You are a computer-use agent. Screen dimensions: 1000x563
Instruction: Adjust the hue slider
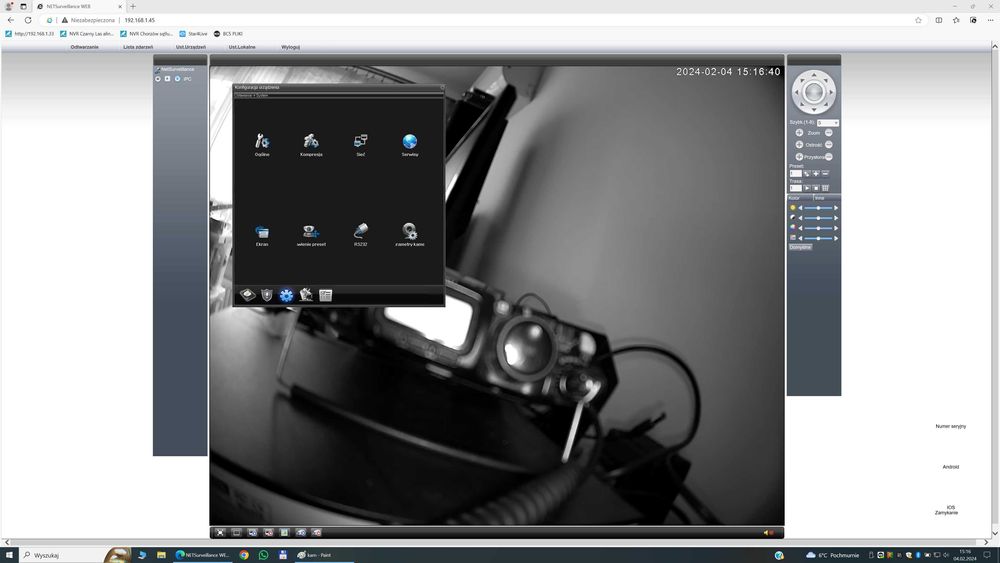pyautogui.click(x=818, y=238)
